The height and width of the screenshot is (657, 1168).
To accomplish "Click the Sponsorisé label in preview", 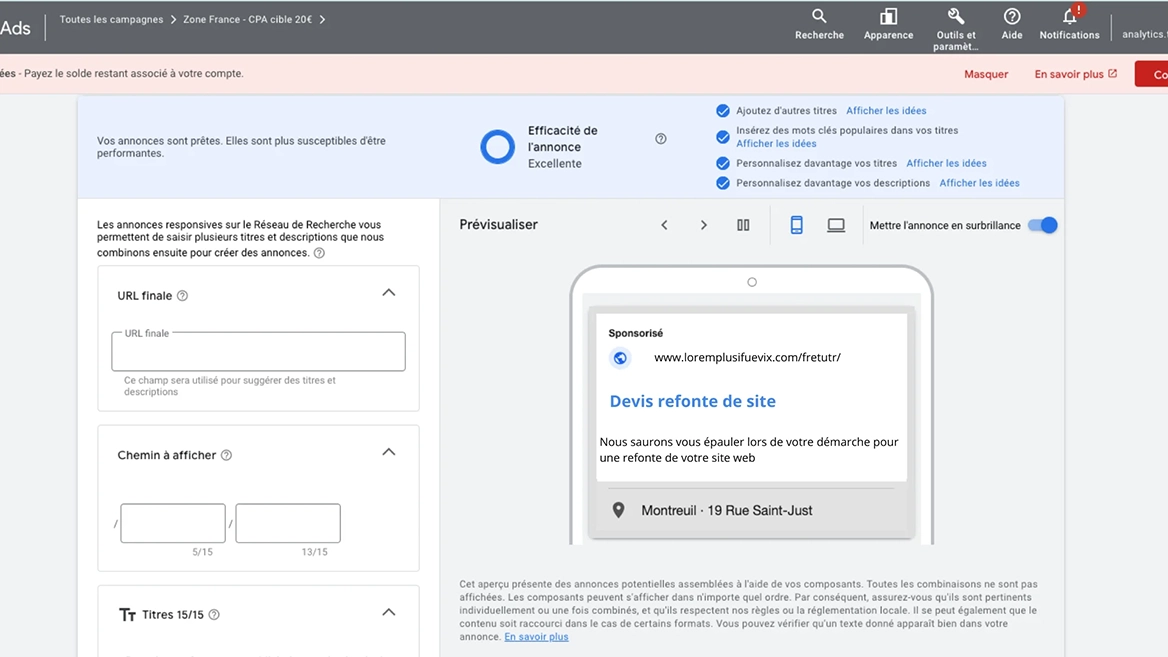I will pyautogui.click(x=635, y=333).
